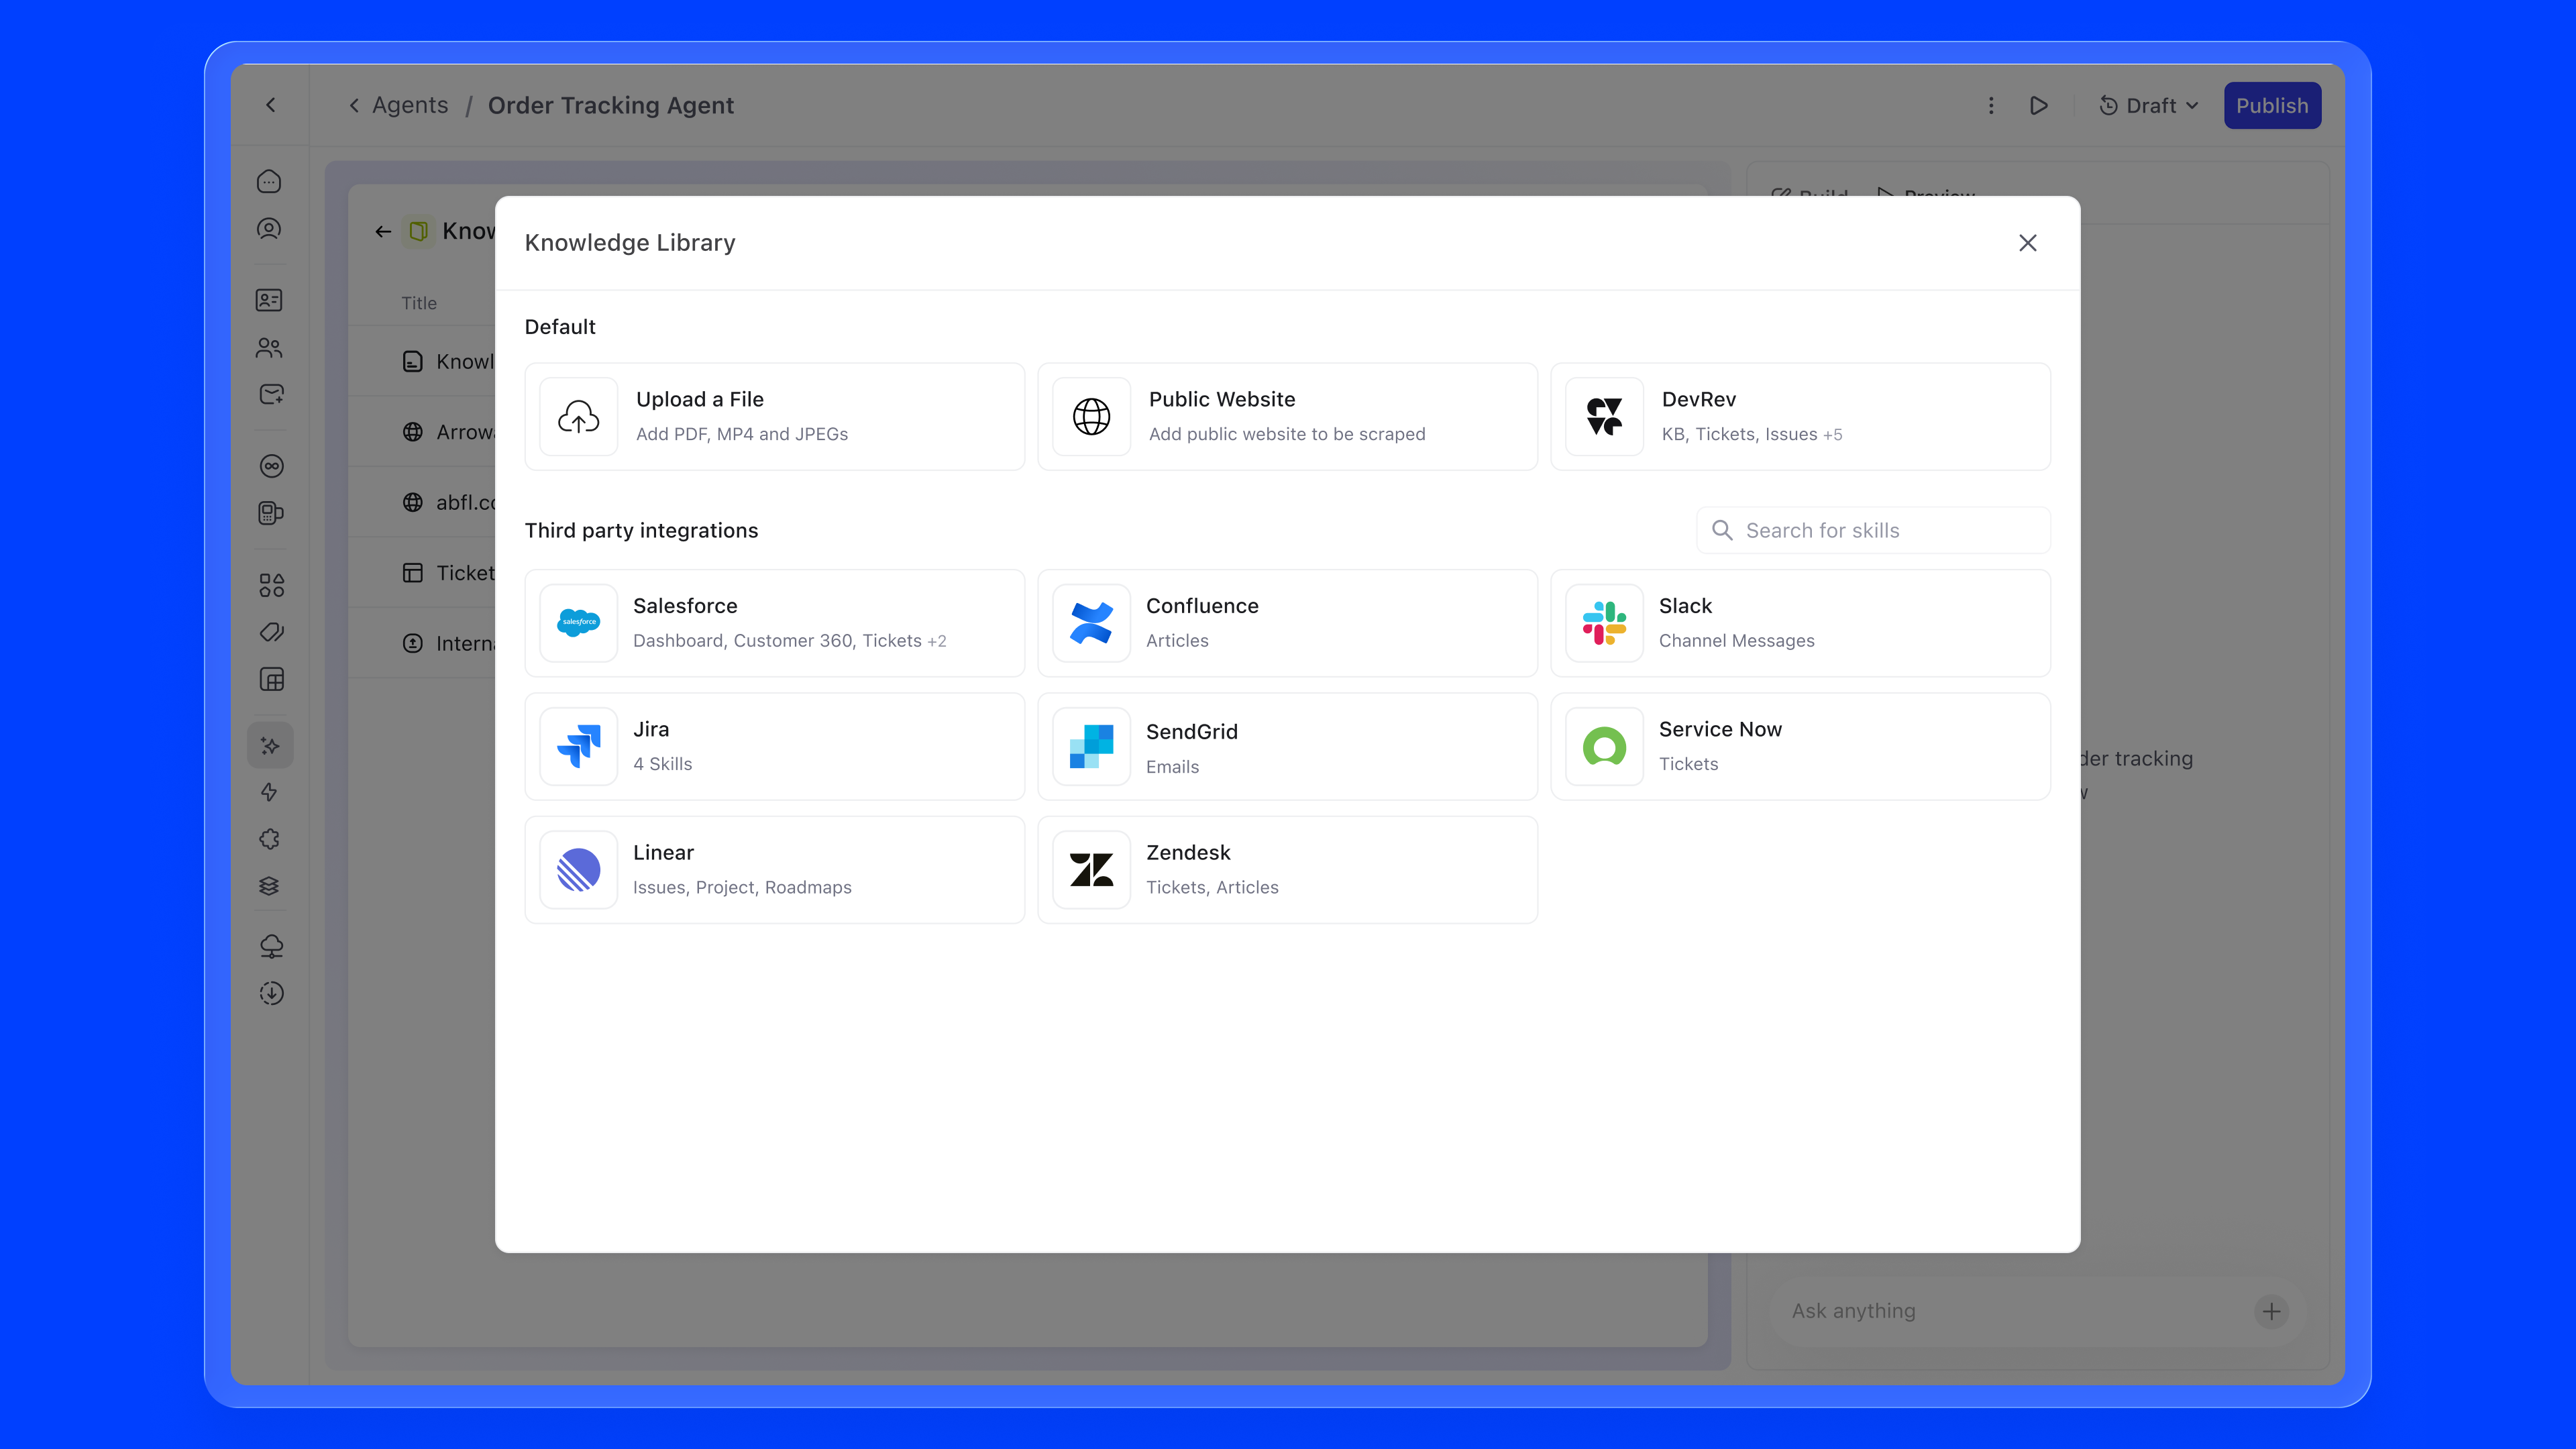Click the Slack logo icon
This screenshot has height=1449, width=2576.
point(1605,623)
